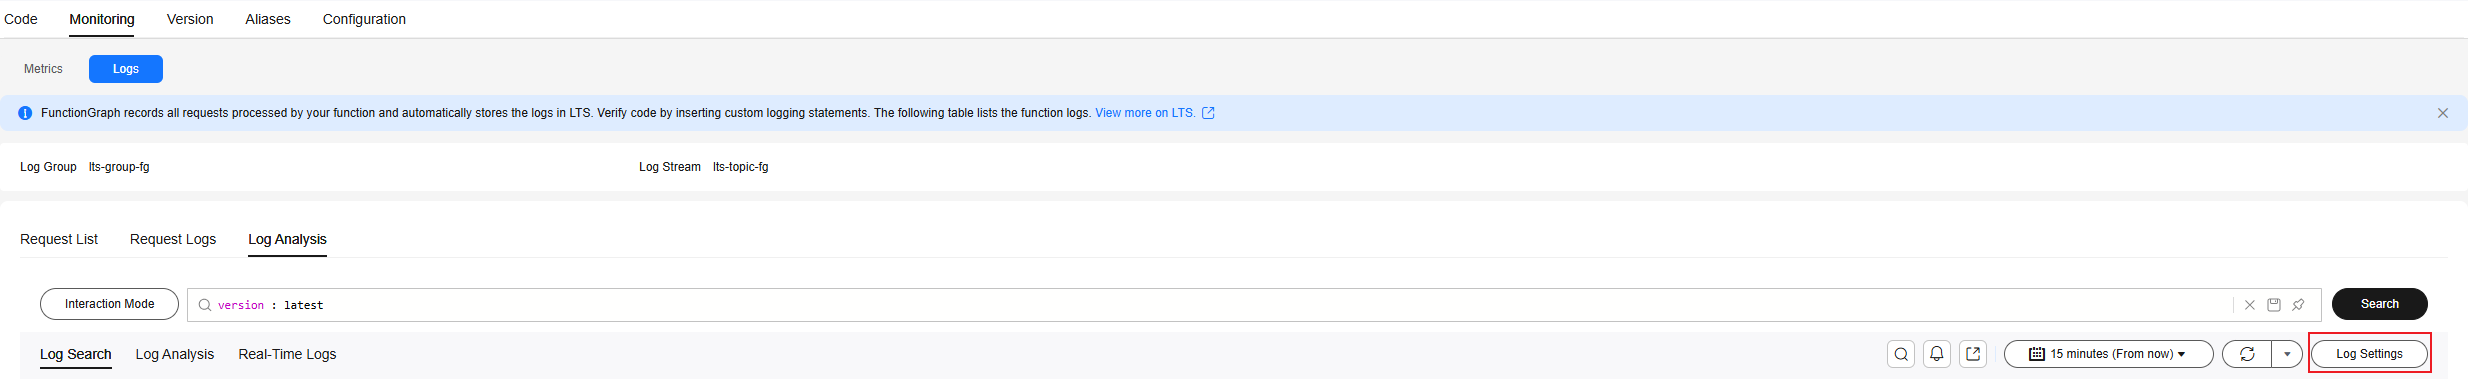Open the Request Logs tab

point(173,239)
